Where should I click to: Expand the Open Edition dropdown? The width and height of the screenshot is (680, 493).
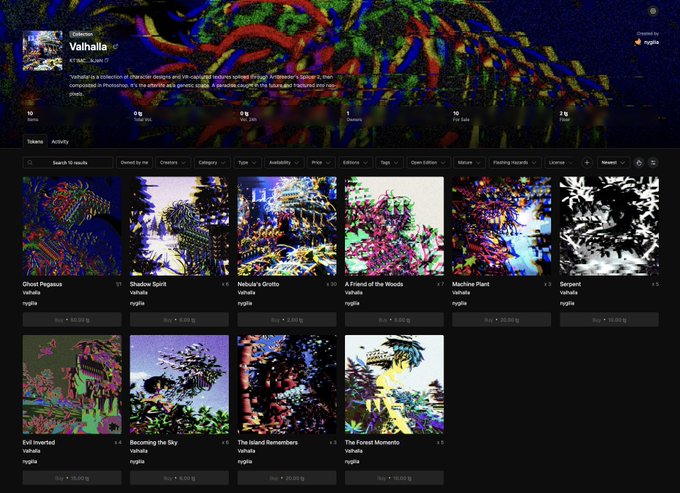coord(428,163)
